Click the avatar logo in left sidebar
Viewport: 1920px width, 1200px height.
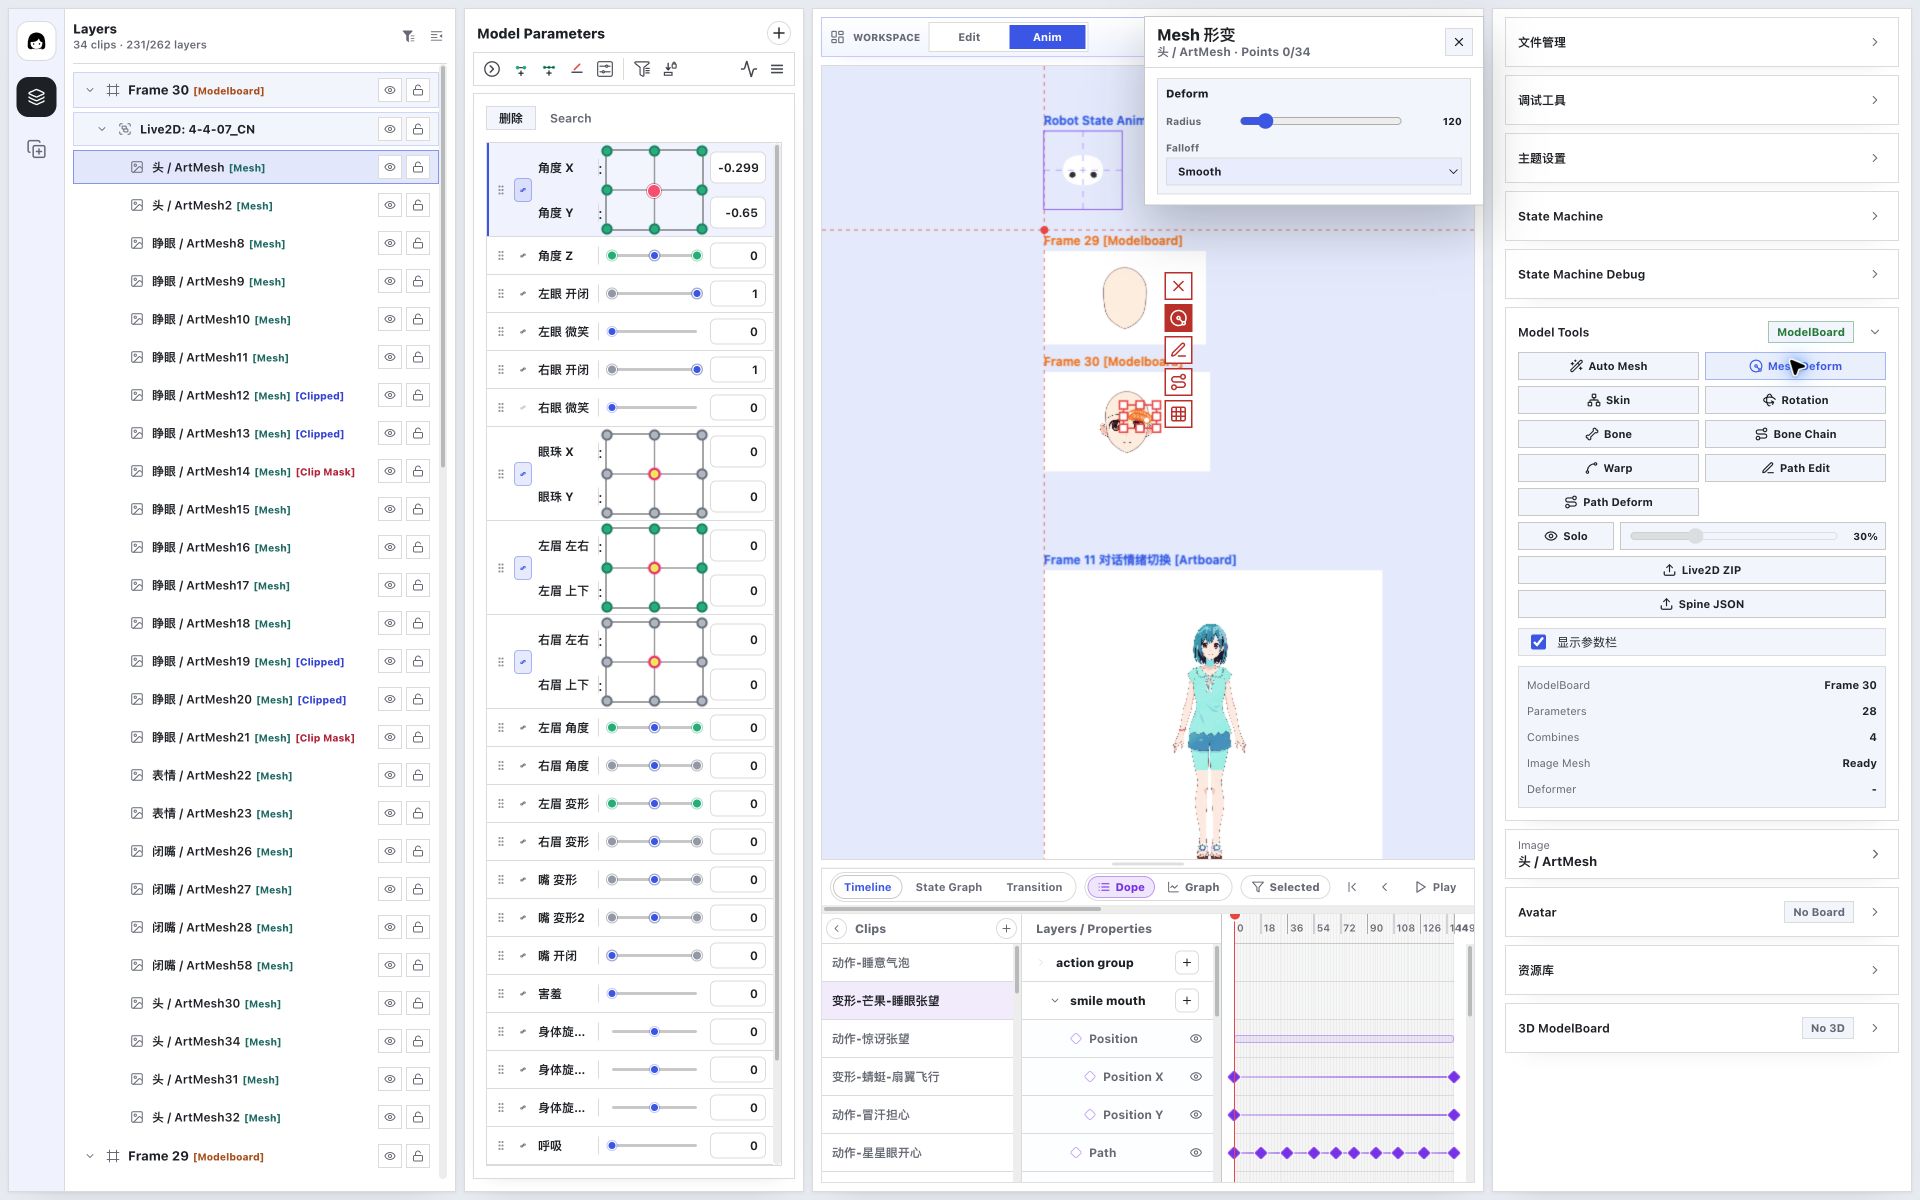tap(36, 41)
